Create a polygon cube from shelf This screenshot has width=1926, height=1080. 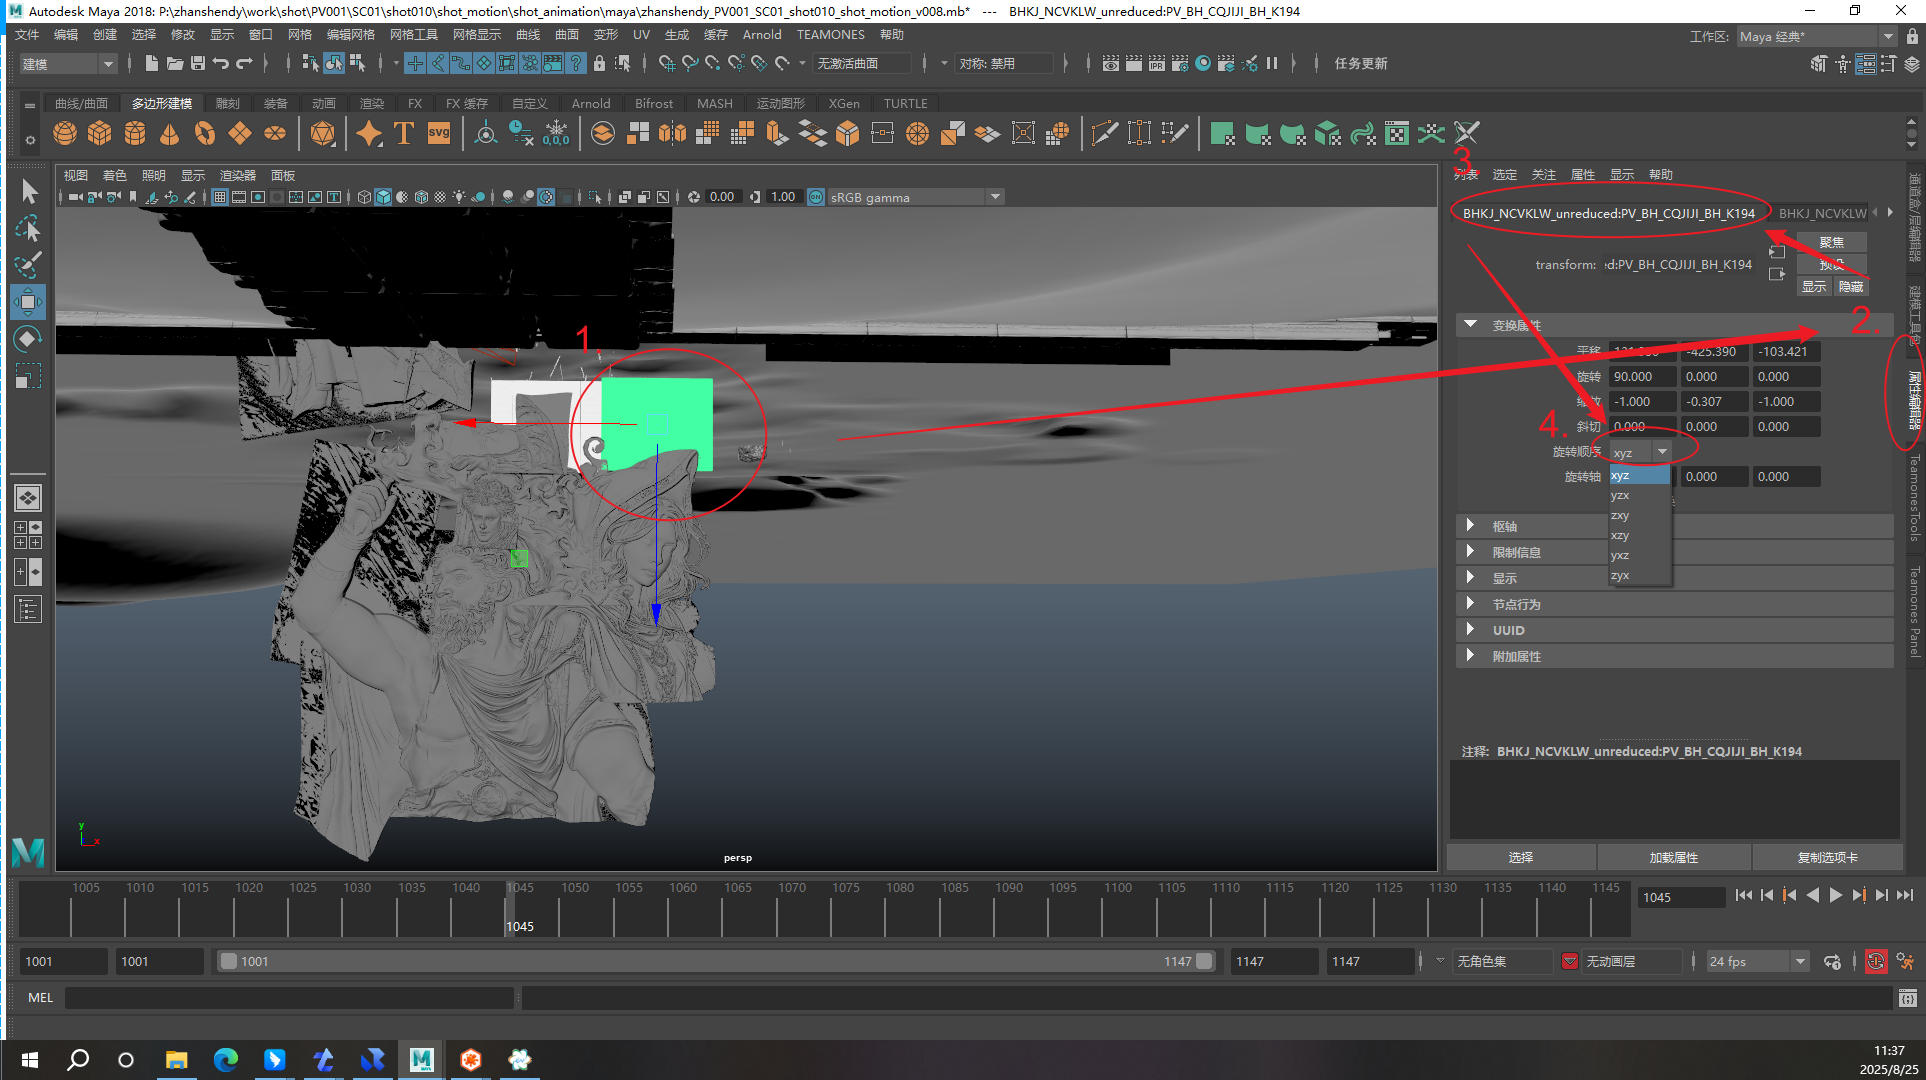pos(100,133)
